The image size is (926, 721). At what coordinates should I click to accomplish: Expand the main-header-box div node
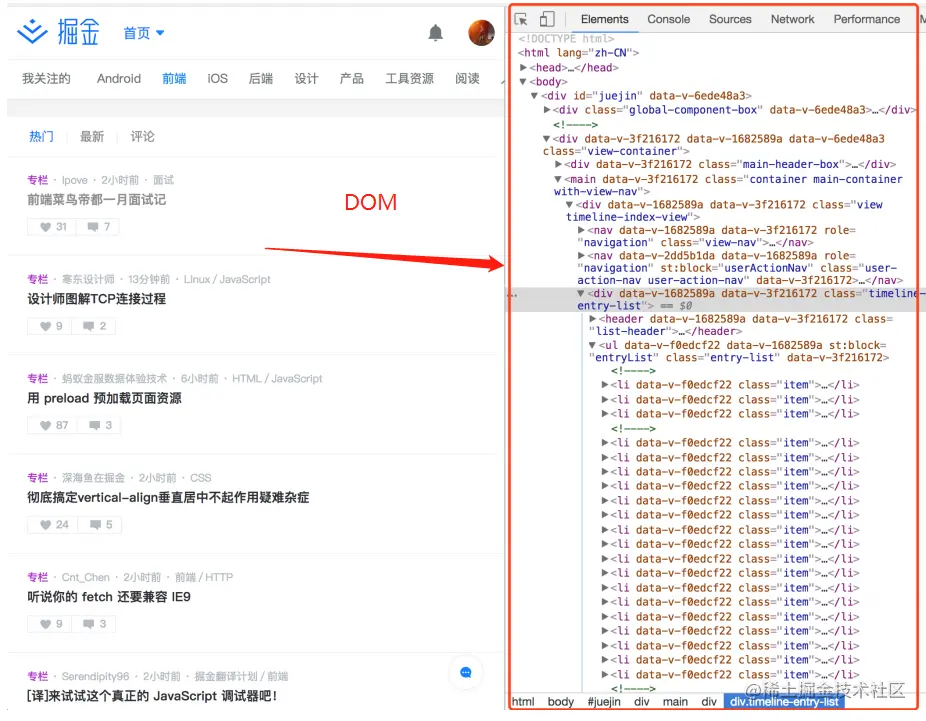[558, 164]
